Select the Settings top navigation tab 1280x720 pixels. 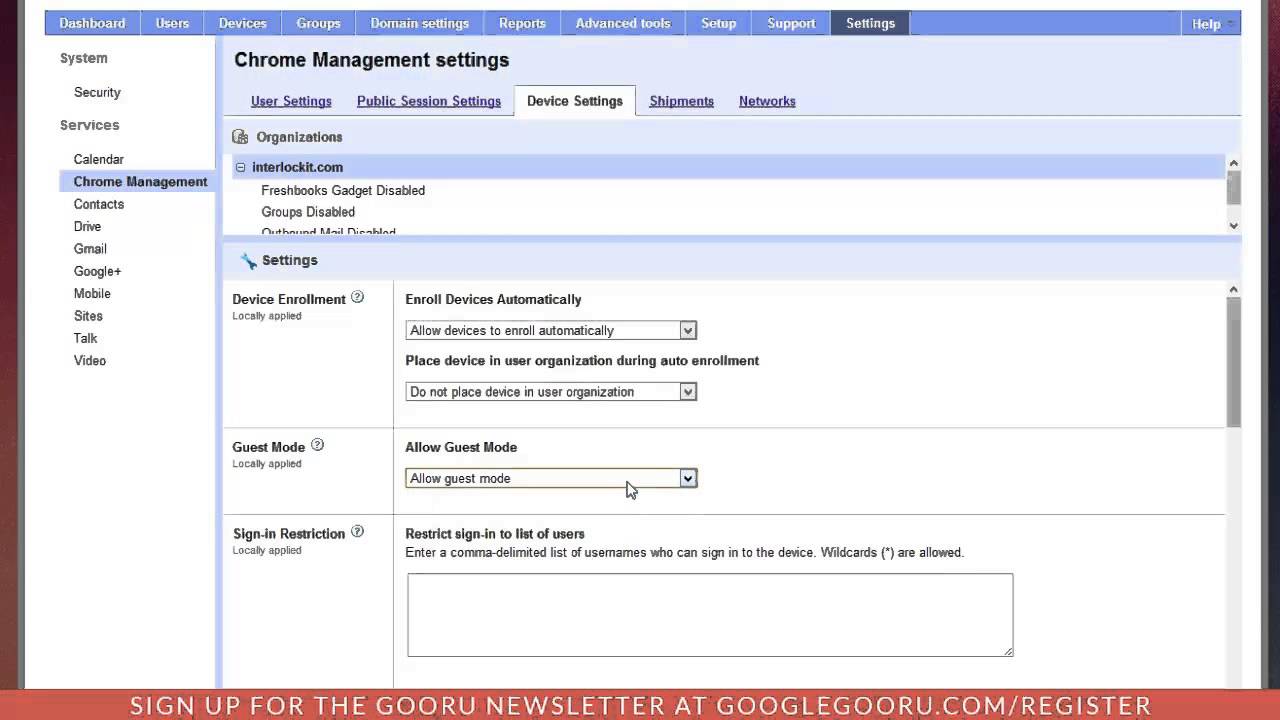click(871, 23)
